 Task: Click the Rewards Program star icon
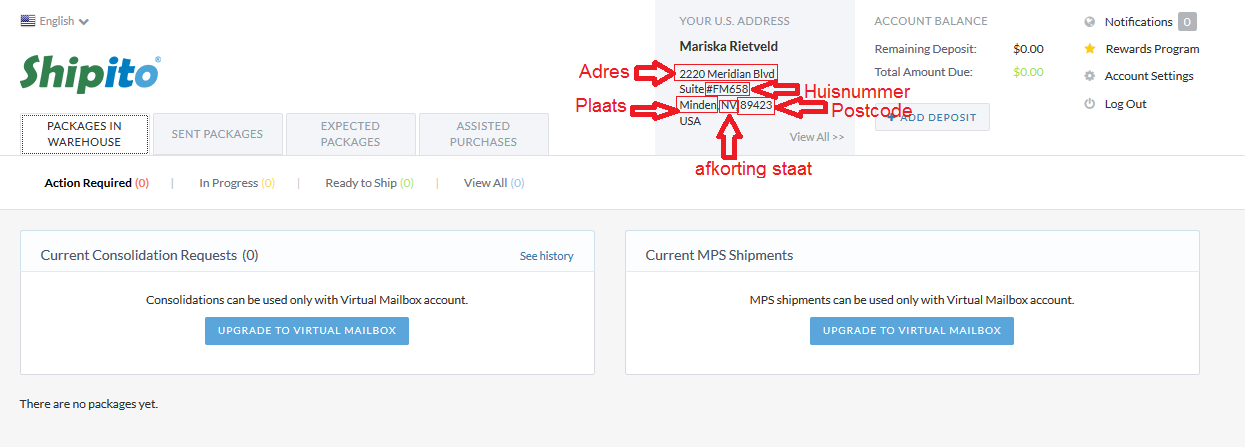point(1090,49)
